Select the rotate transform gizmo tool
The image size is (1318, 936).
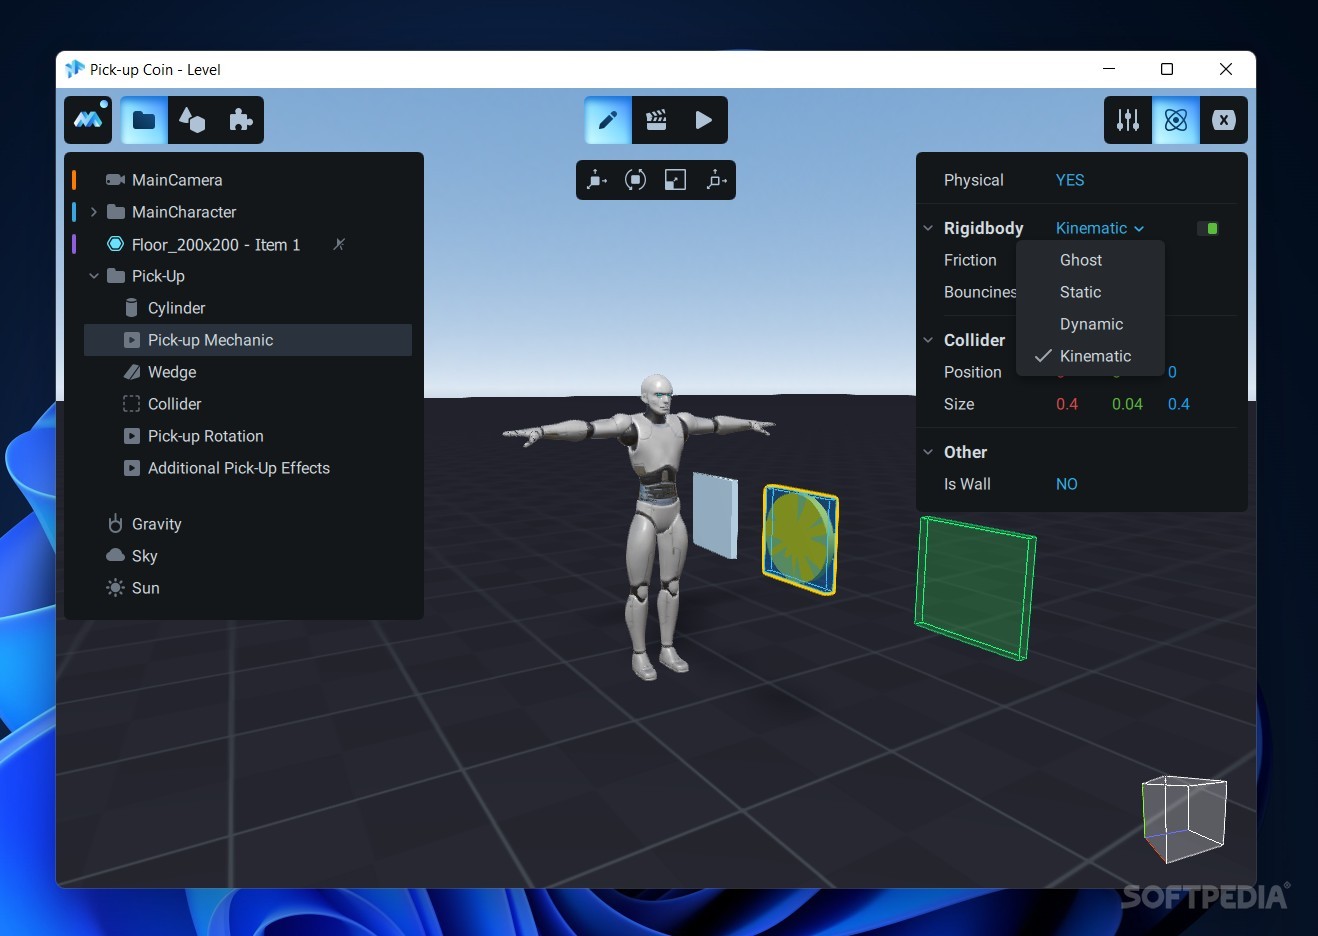tap(635, 180)
